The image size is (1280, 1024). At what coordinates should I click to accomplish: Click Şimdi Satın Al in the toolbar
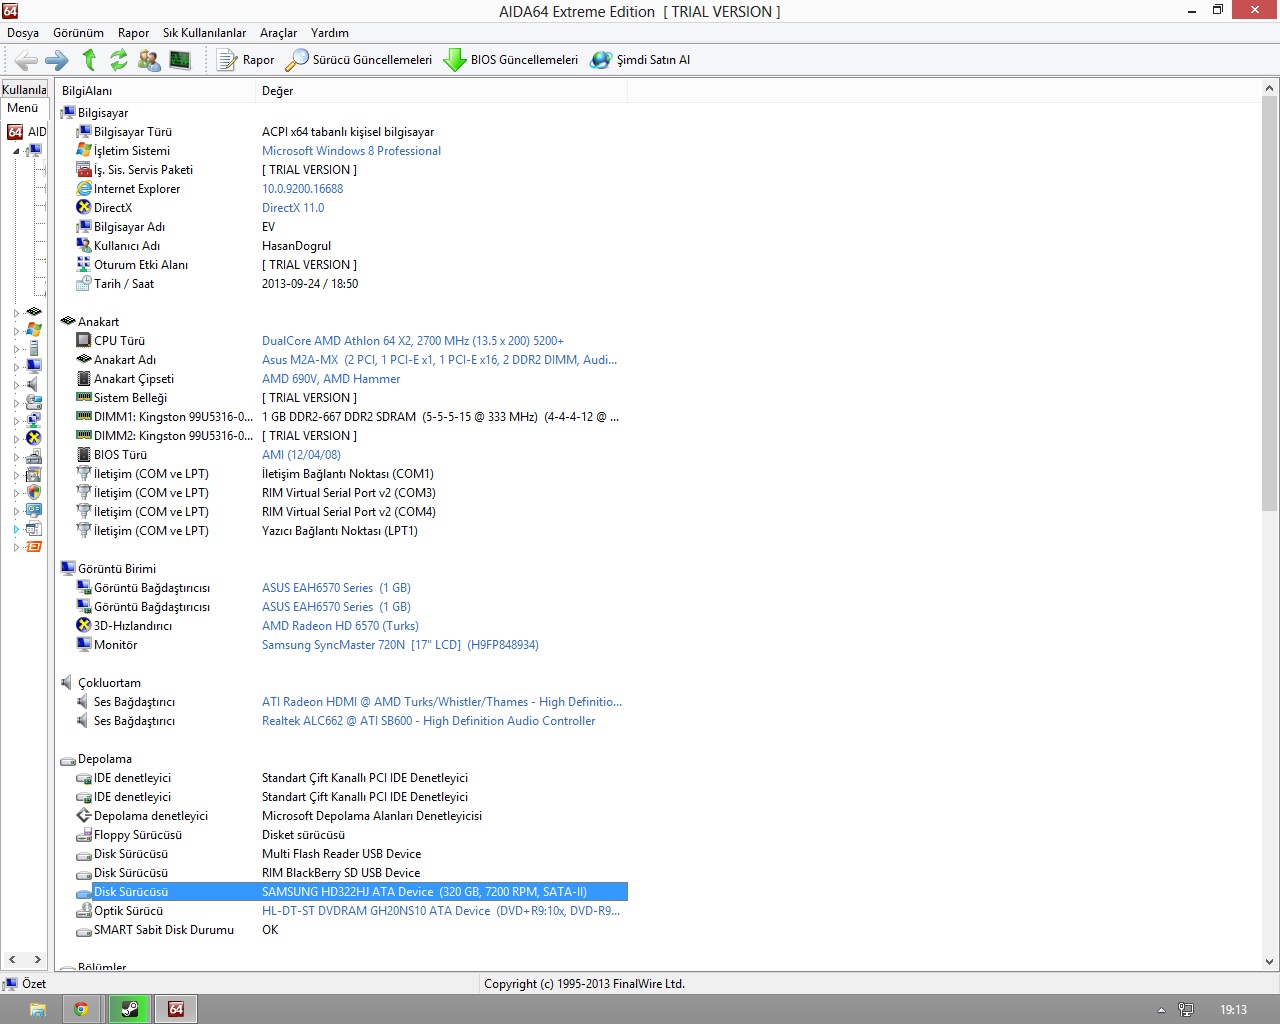(x=640, y=60)
